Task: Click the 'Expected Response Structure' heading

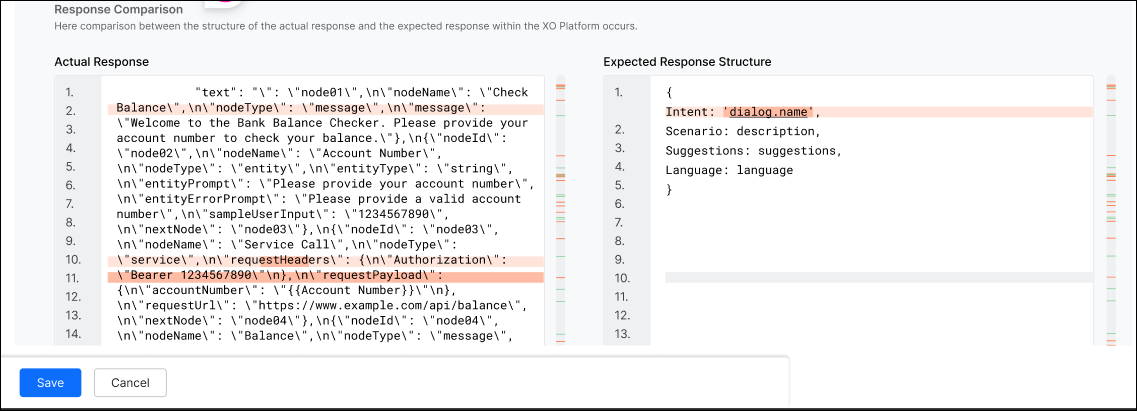Action: pyautogui.click(x=687, y=62)
